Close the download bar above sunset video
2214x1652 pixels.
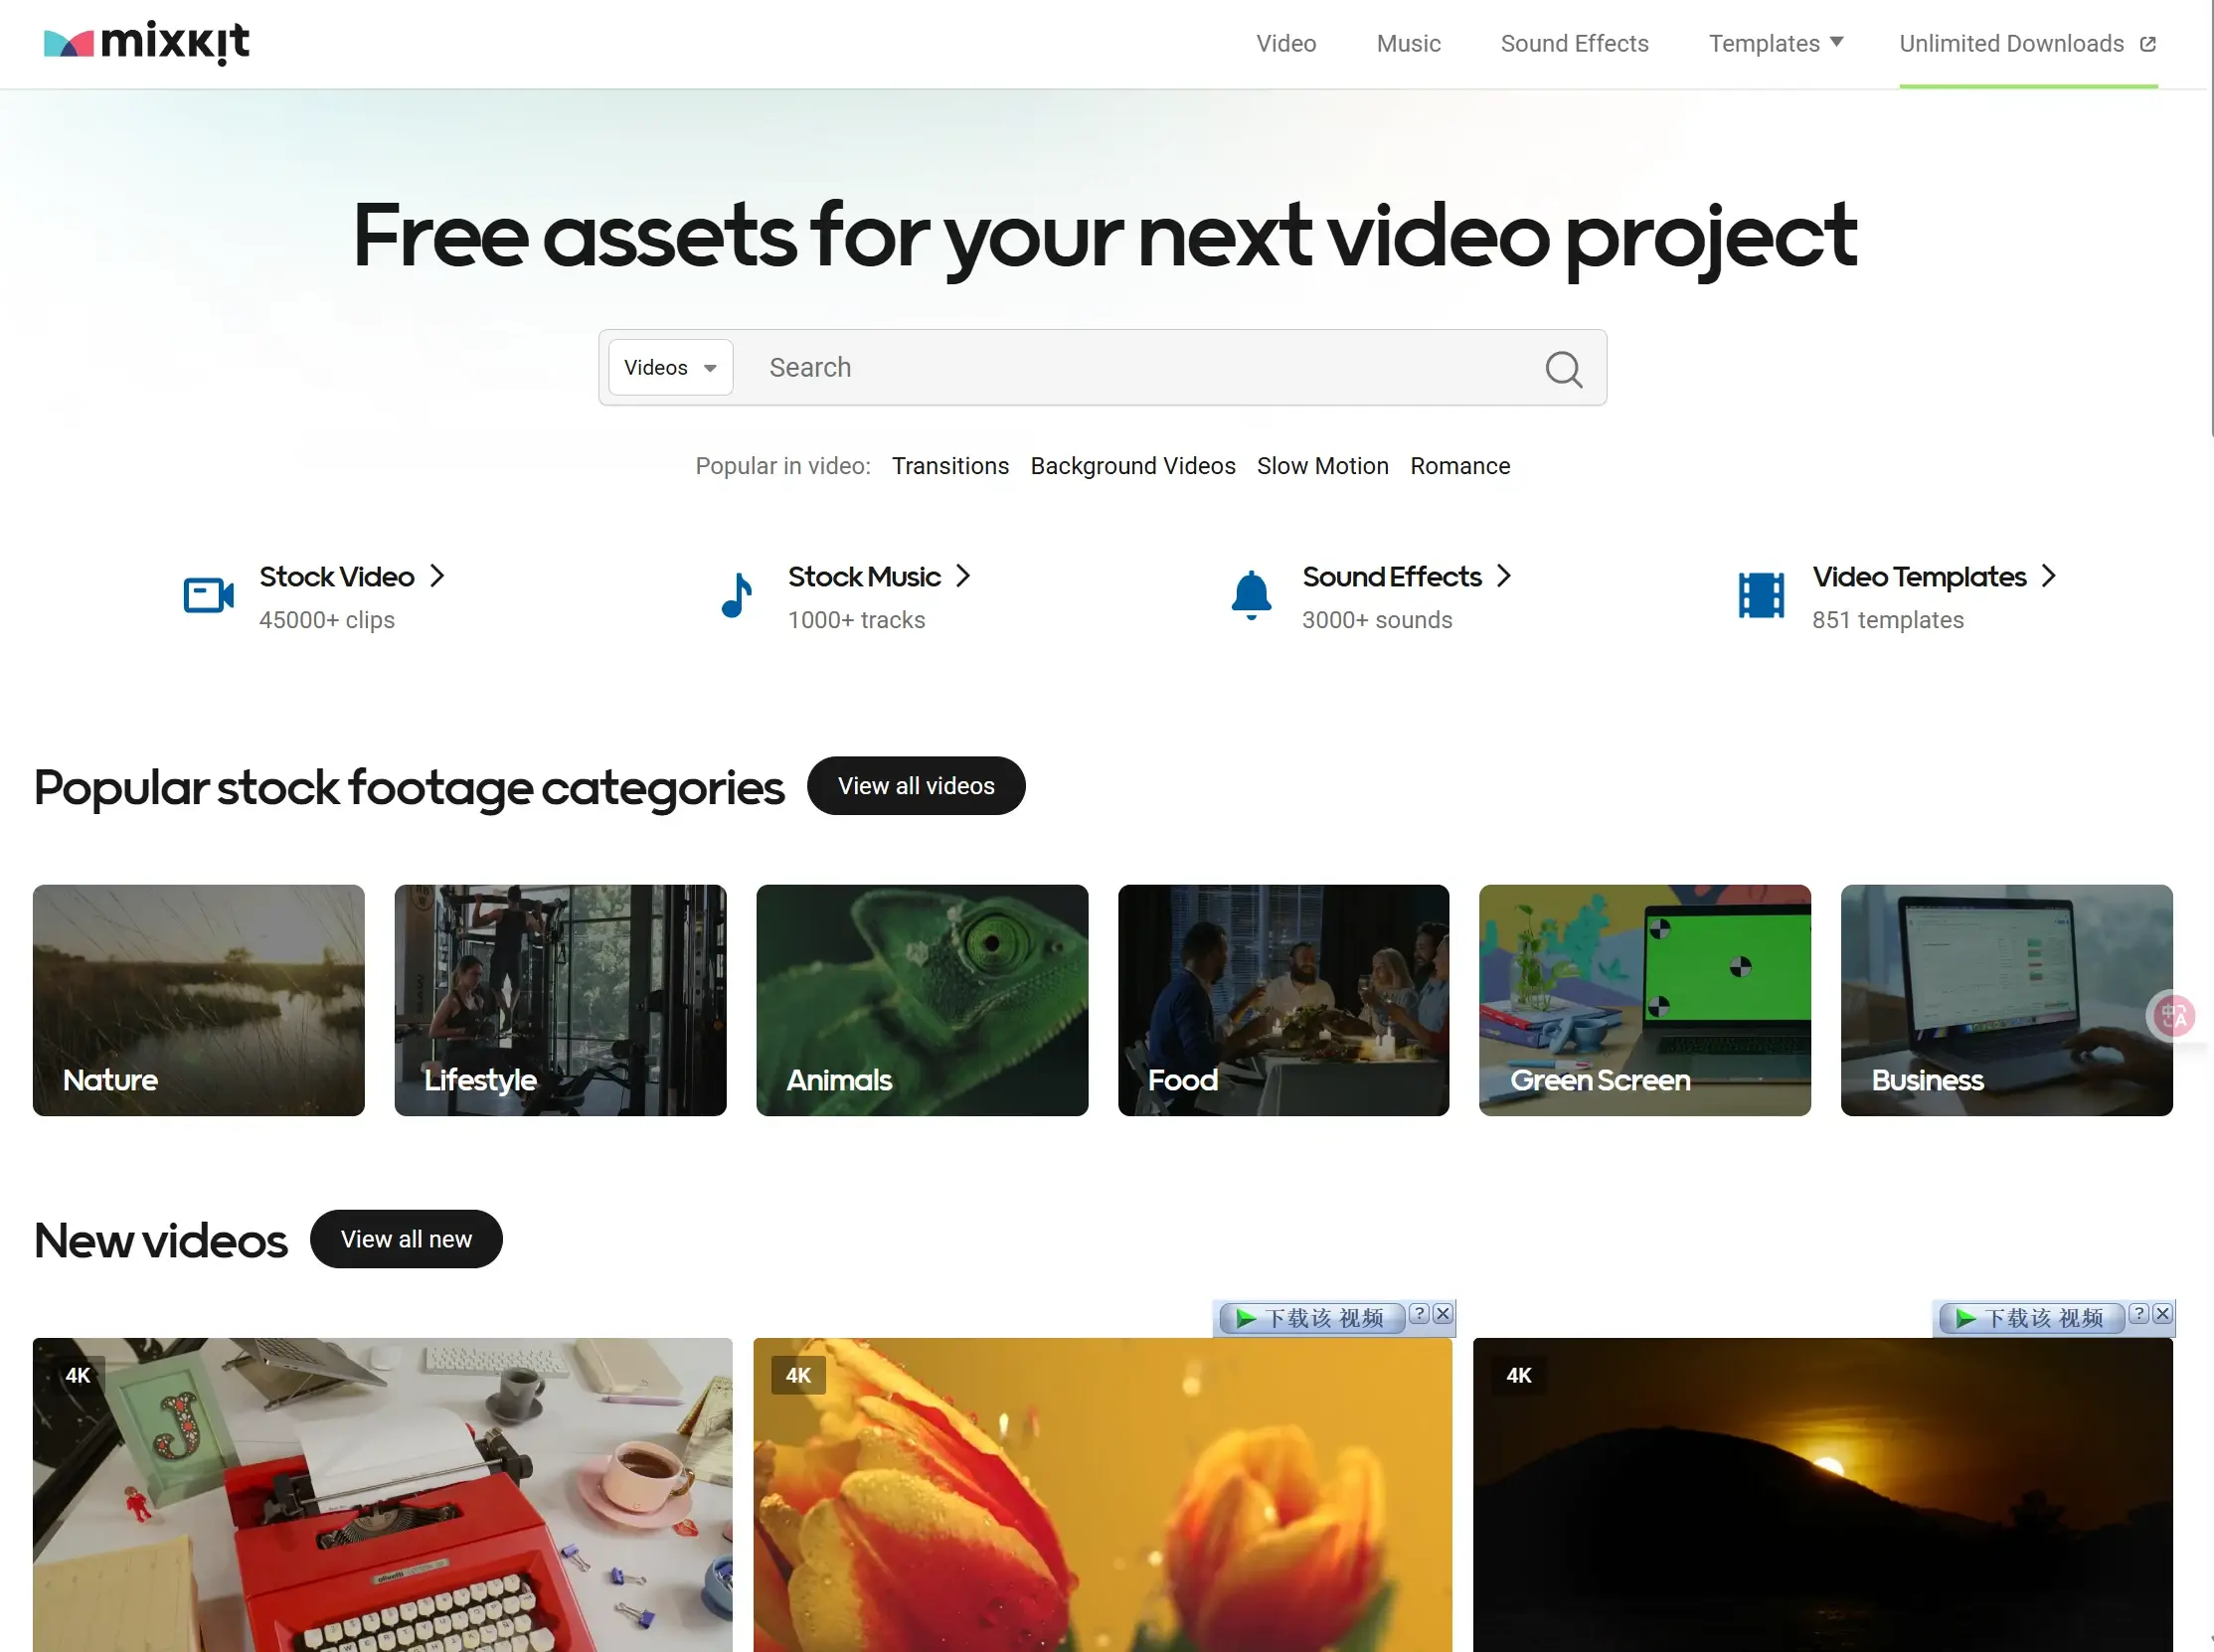[x=2162, y=1314]
